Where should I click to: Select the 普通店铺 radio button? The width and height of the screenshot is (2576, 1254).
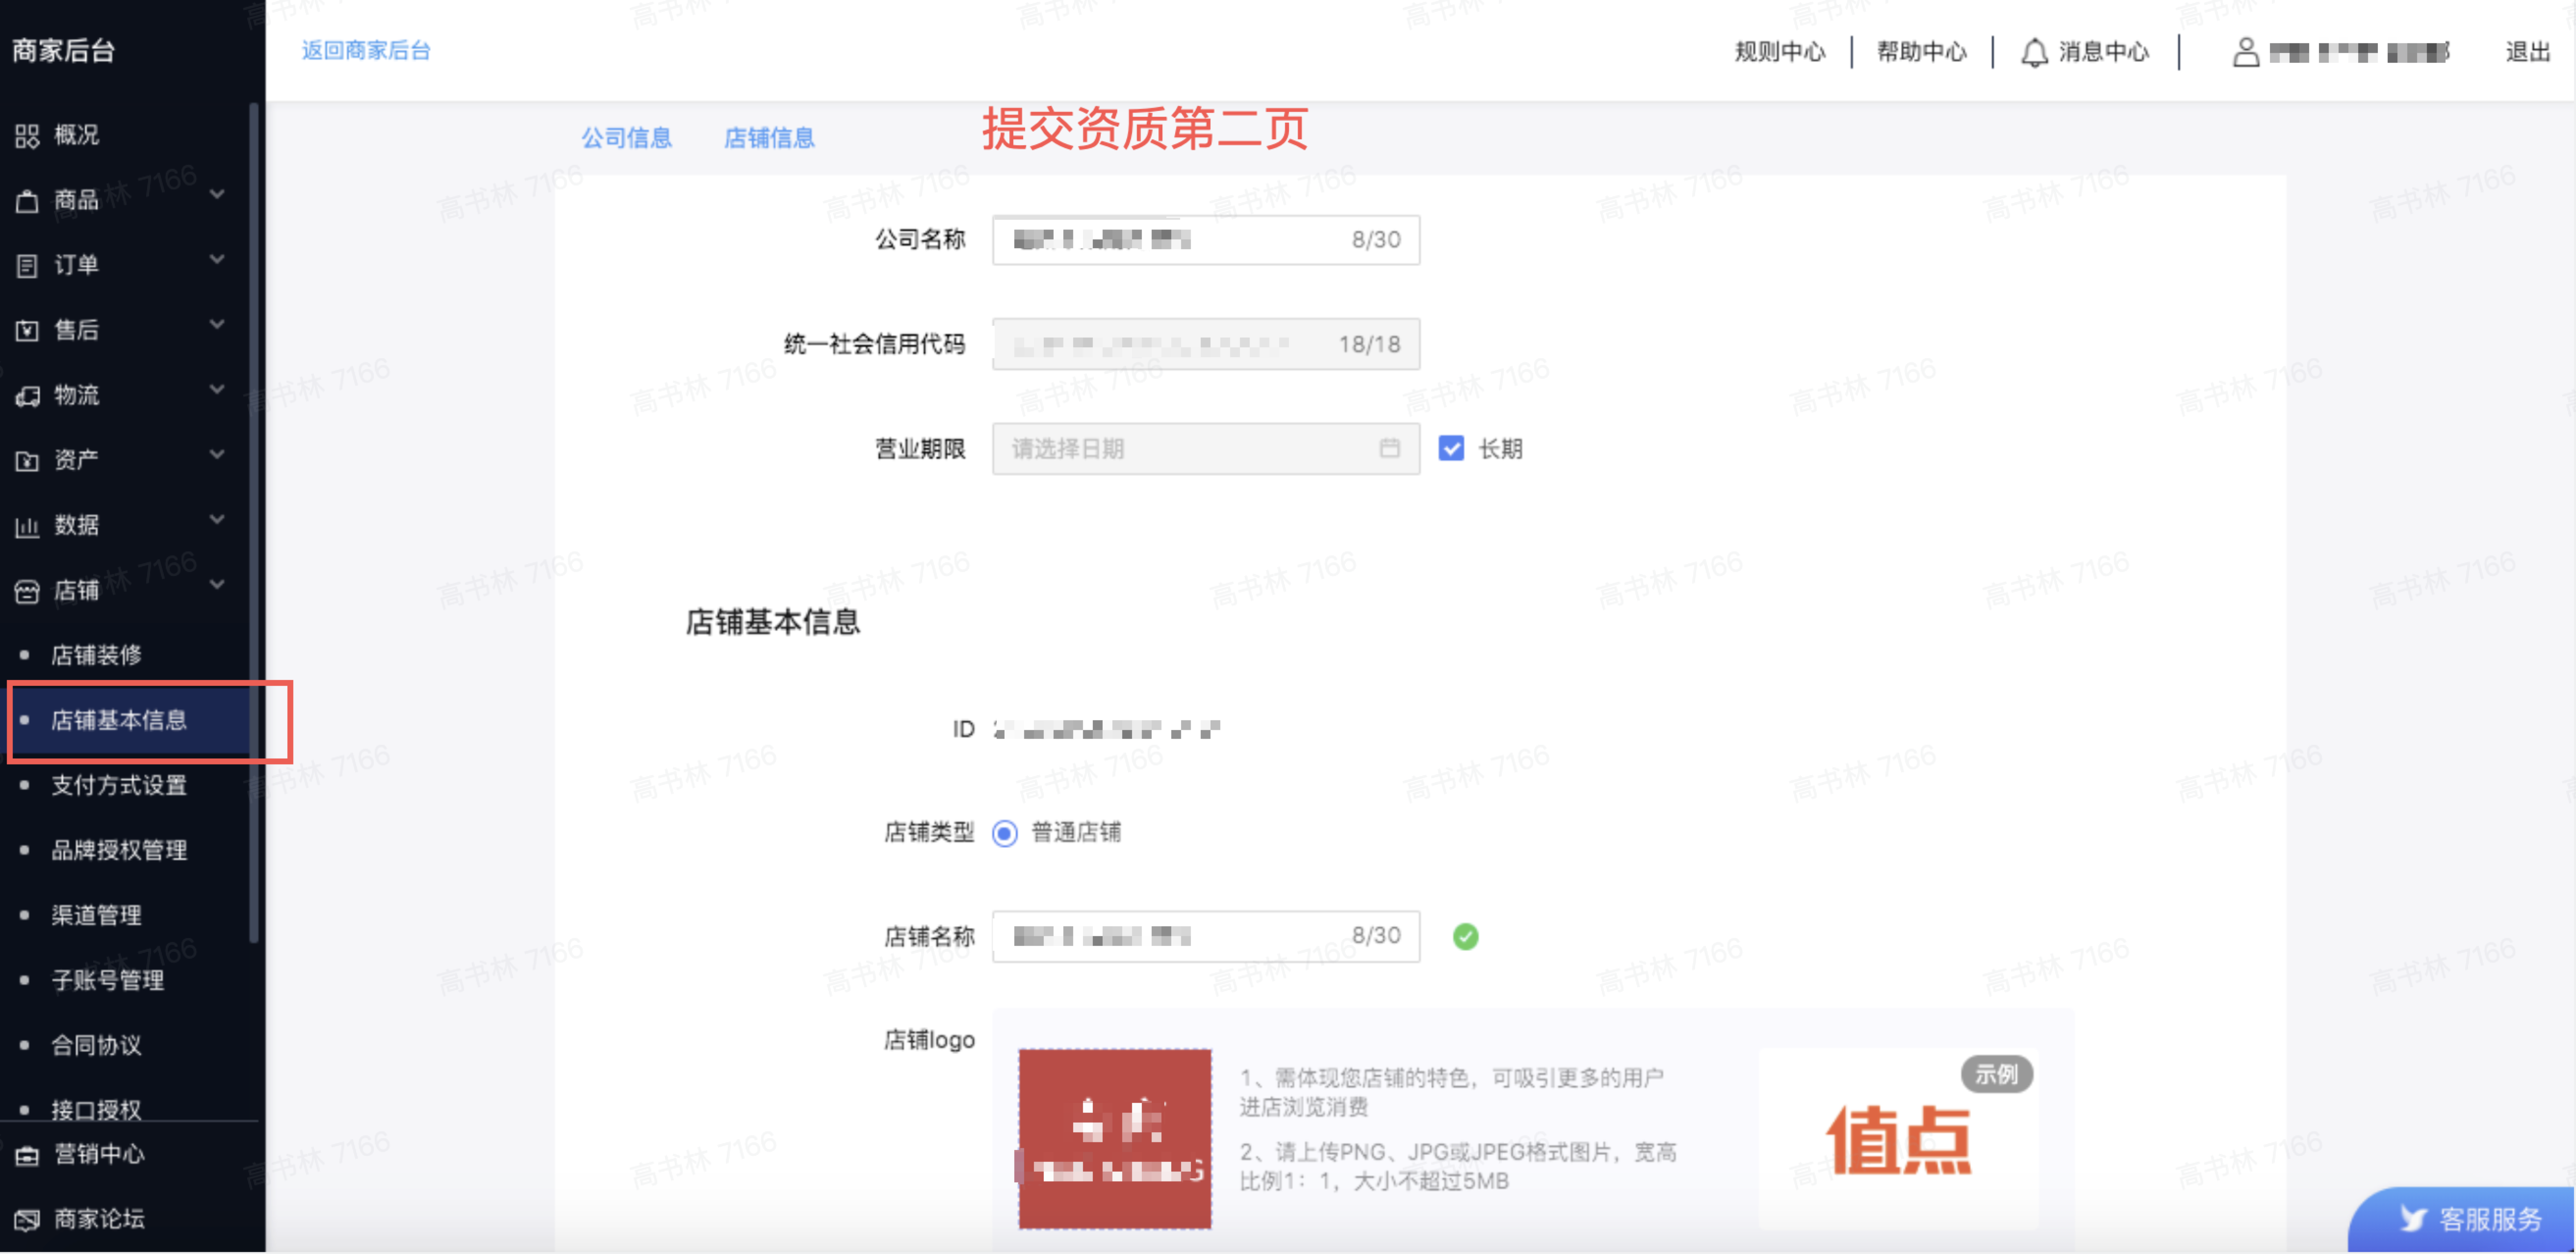point(1004,833)
